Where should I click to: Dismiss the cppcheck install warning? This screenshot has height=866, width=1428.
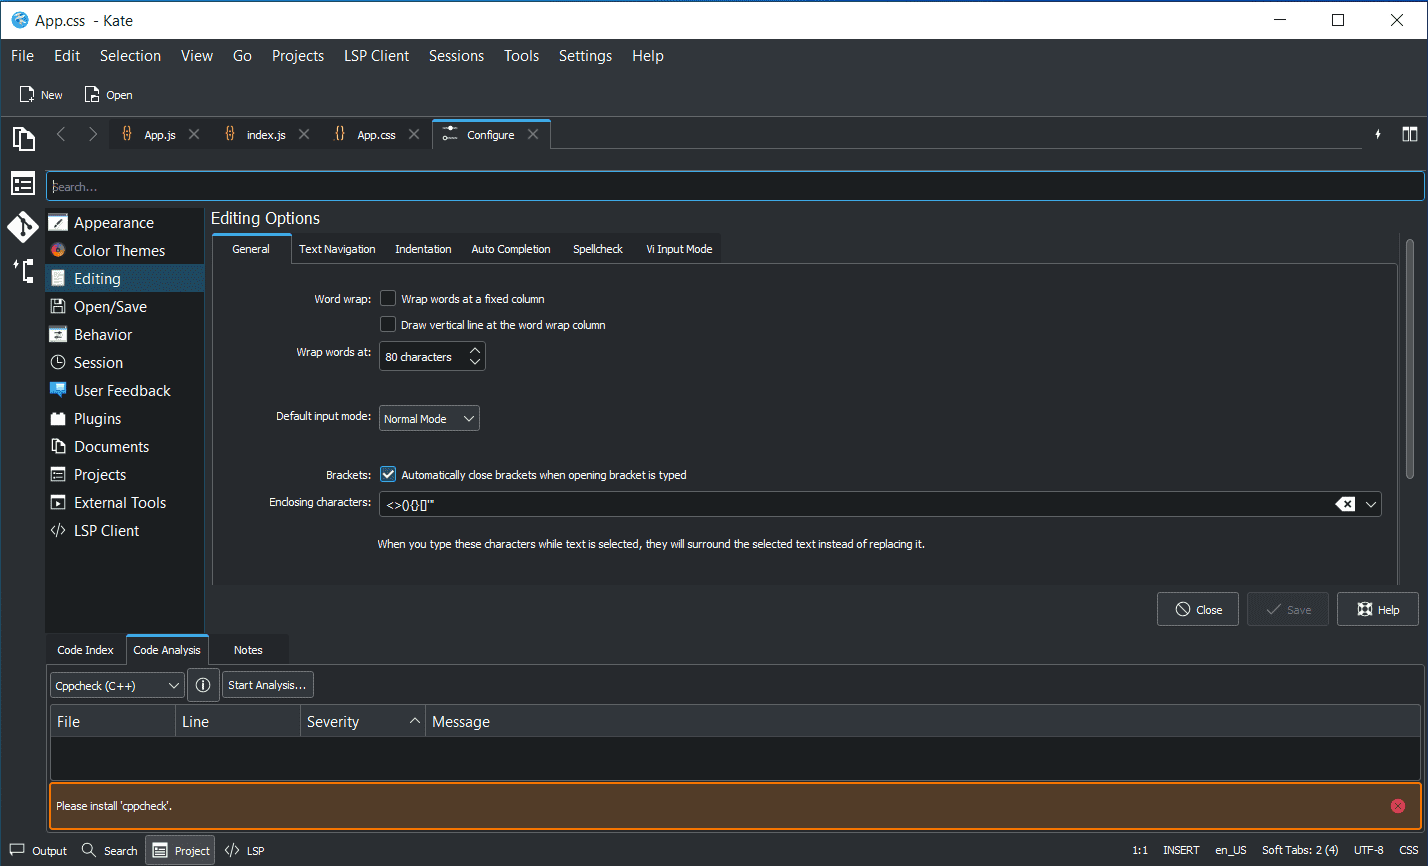tap(1398, 806)
